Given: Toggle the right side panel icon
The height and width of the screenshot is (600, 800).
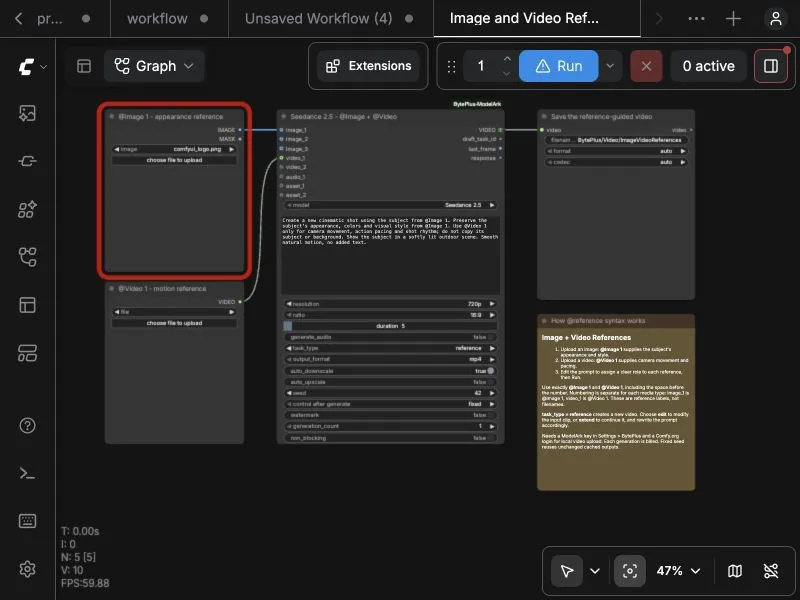Looking at the screenshot, I should [771, 66].
